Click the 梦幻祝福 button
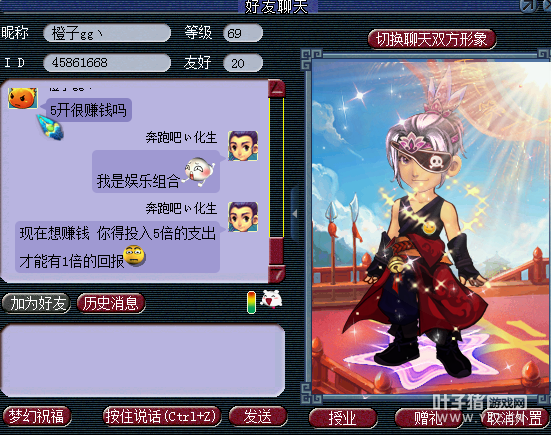This screenshot has width=551, height=435. 37,416
